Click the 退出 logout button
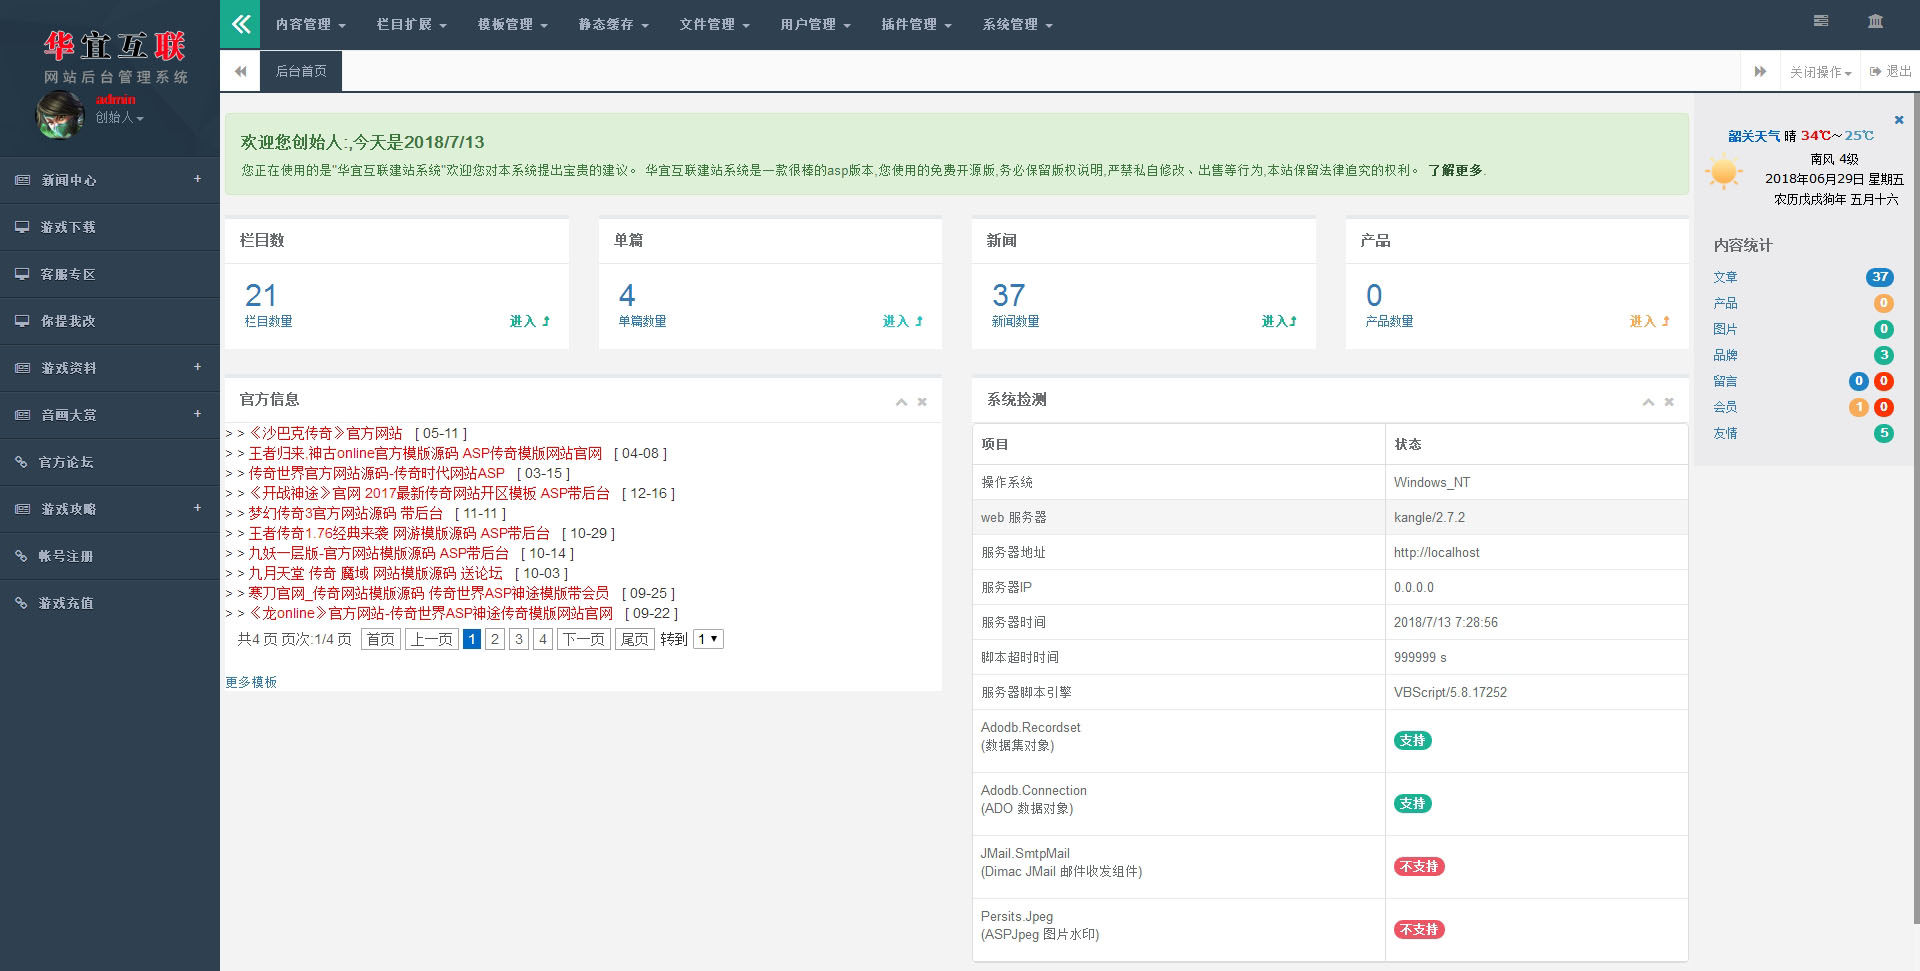This screenshot has width=1920, height=971. click(1890, 72)
